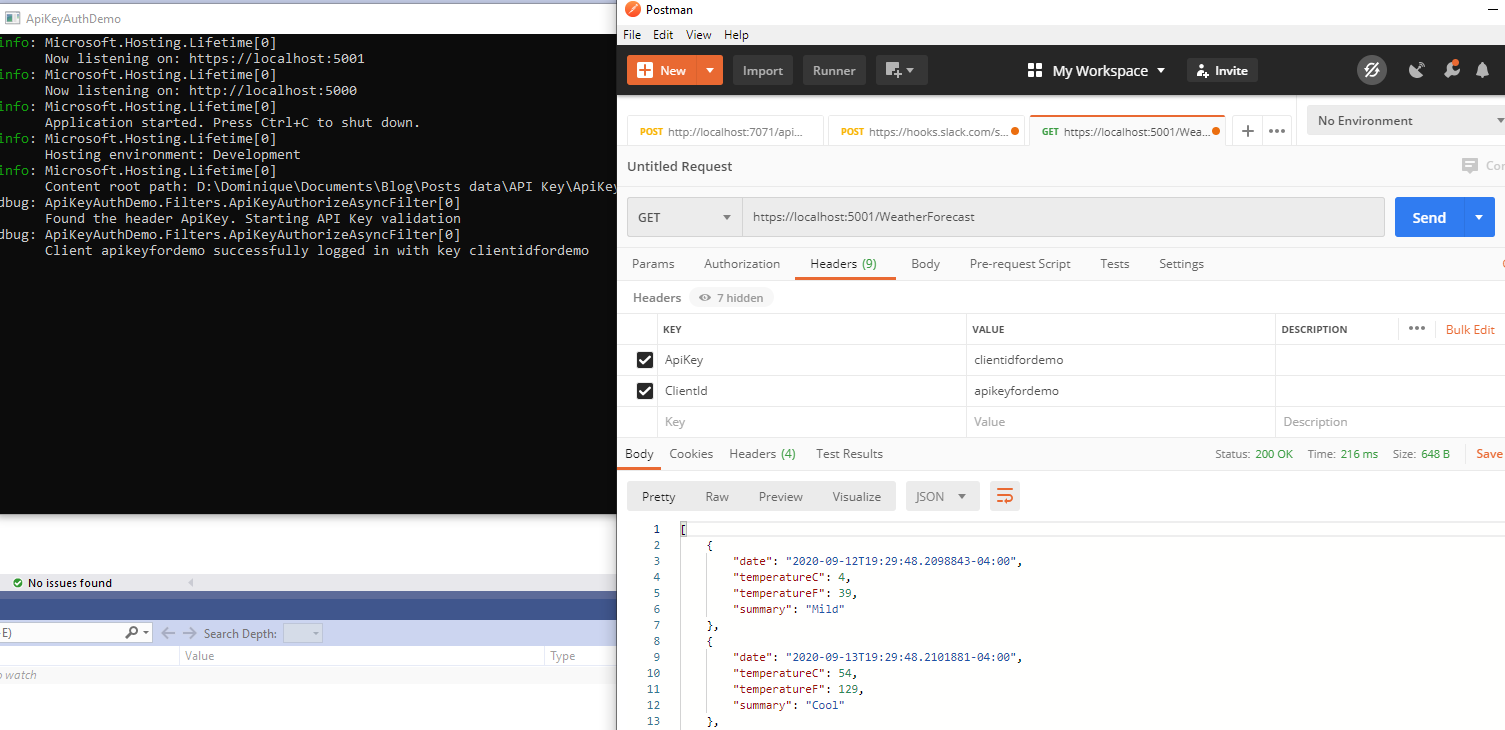Add a new request tab with plus icon
1505x730 pixels.
pos(1247,131)
